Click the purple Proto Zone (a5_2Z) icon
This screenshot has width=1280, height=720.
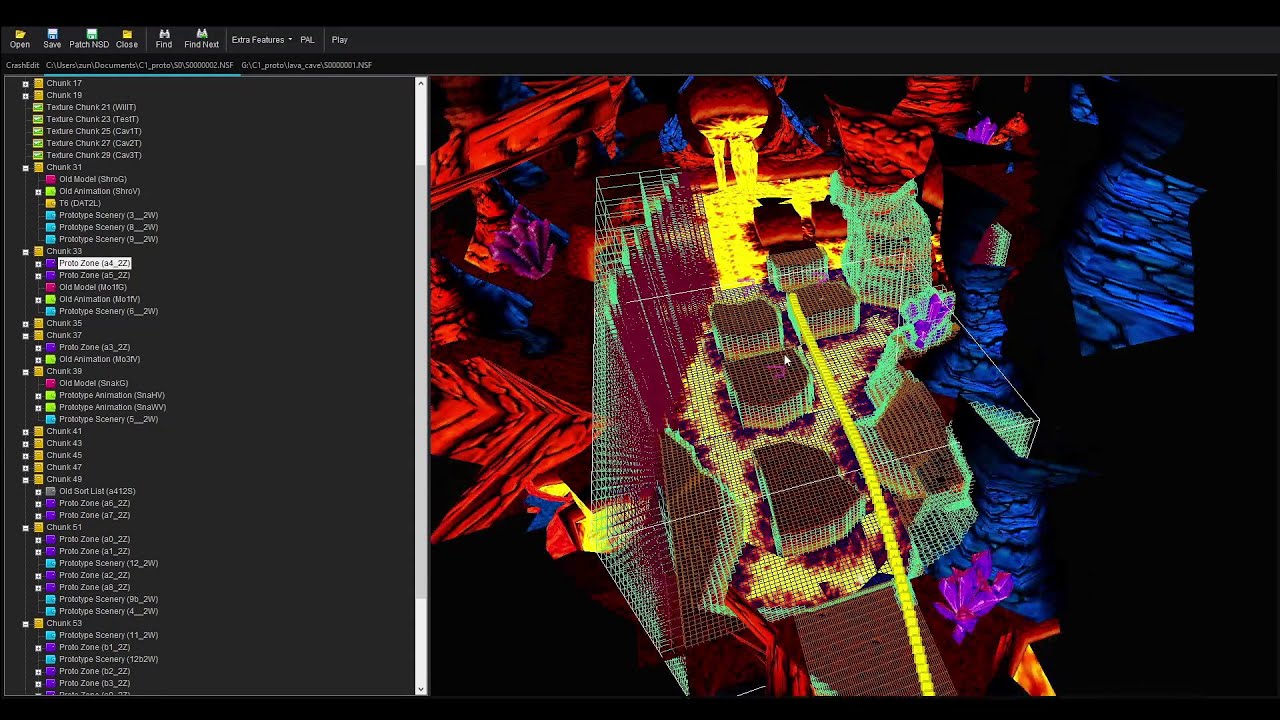click(51, 275)
